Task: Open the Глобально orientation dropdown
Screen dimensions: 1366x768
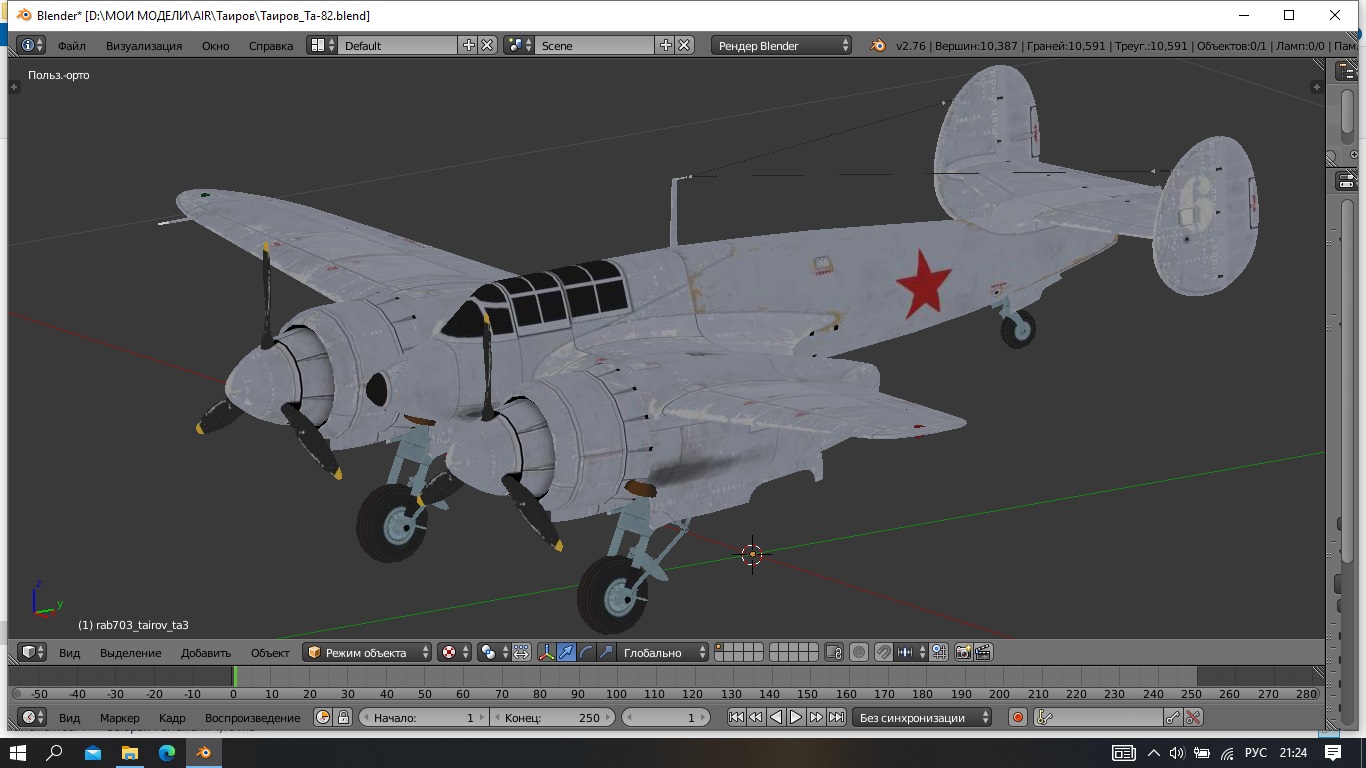Action: [x=661, y=652]
